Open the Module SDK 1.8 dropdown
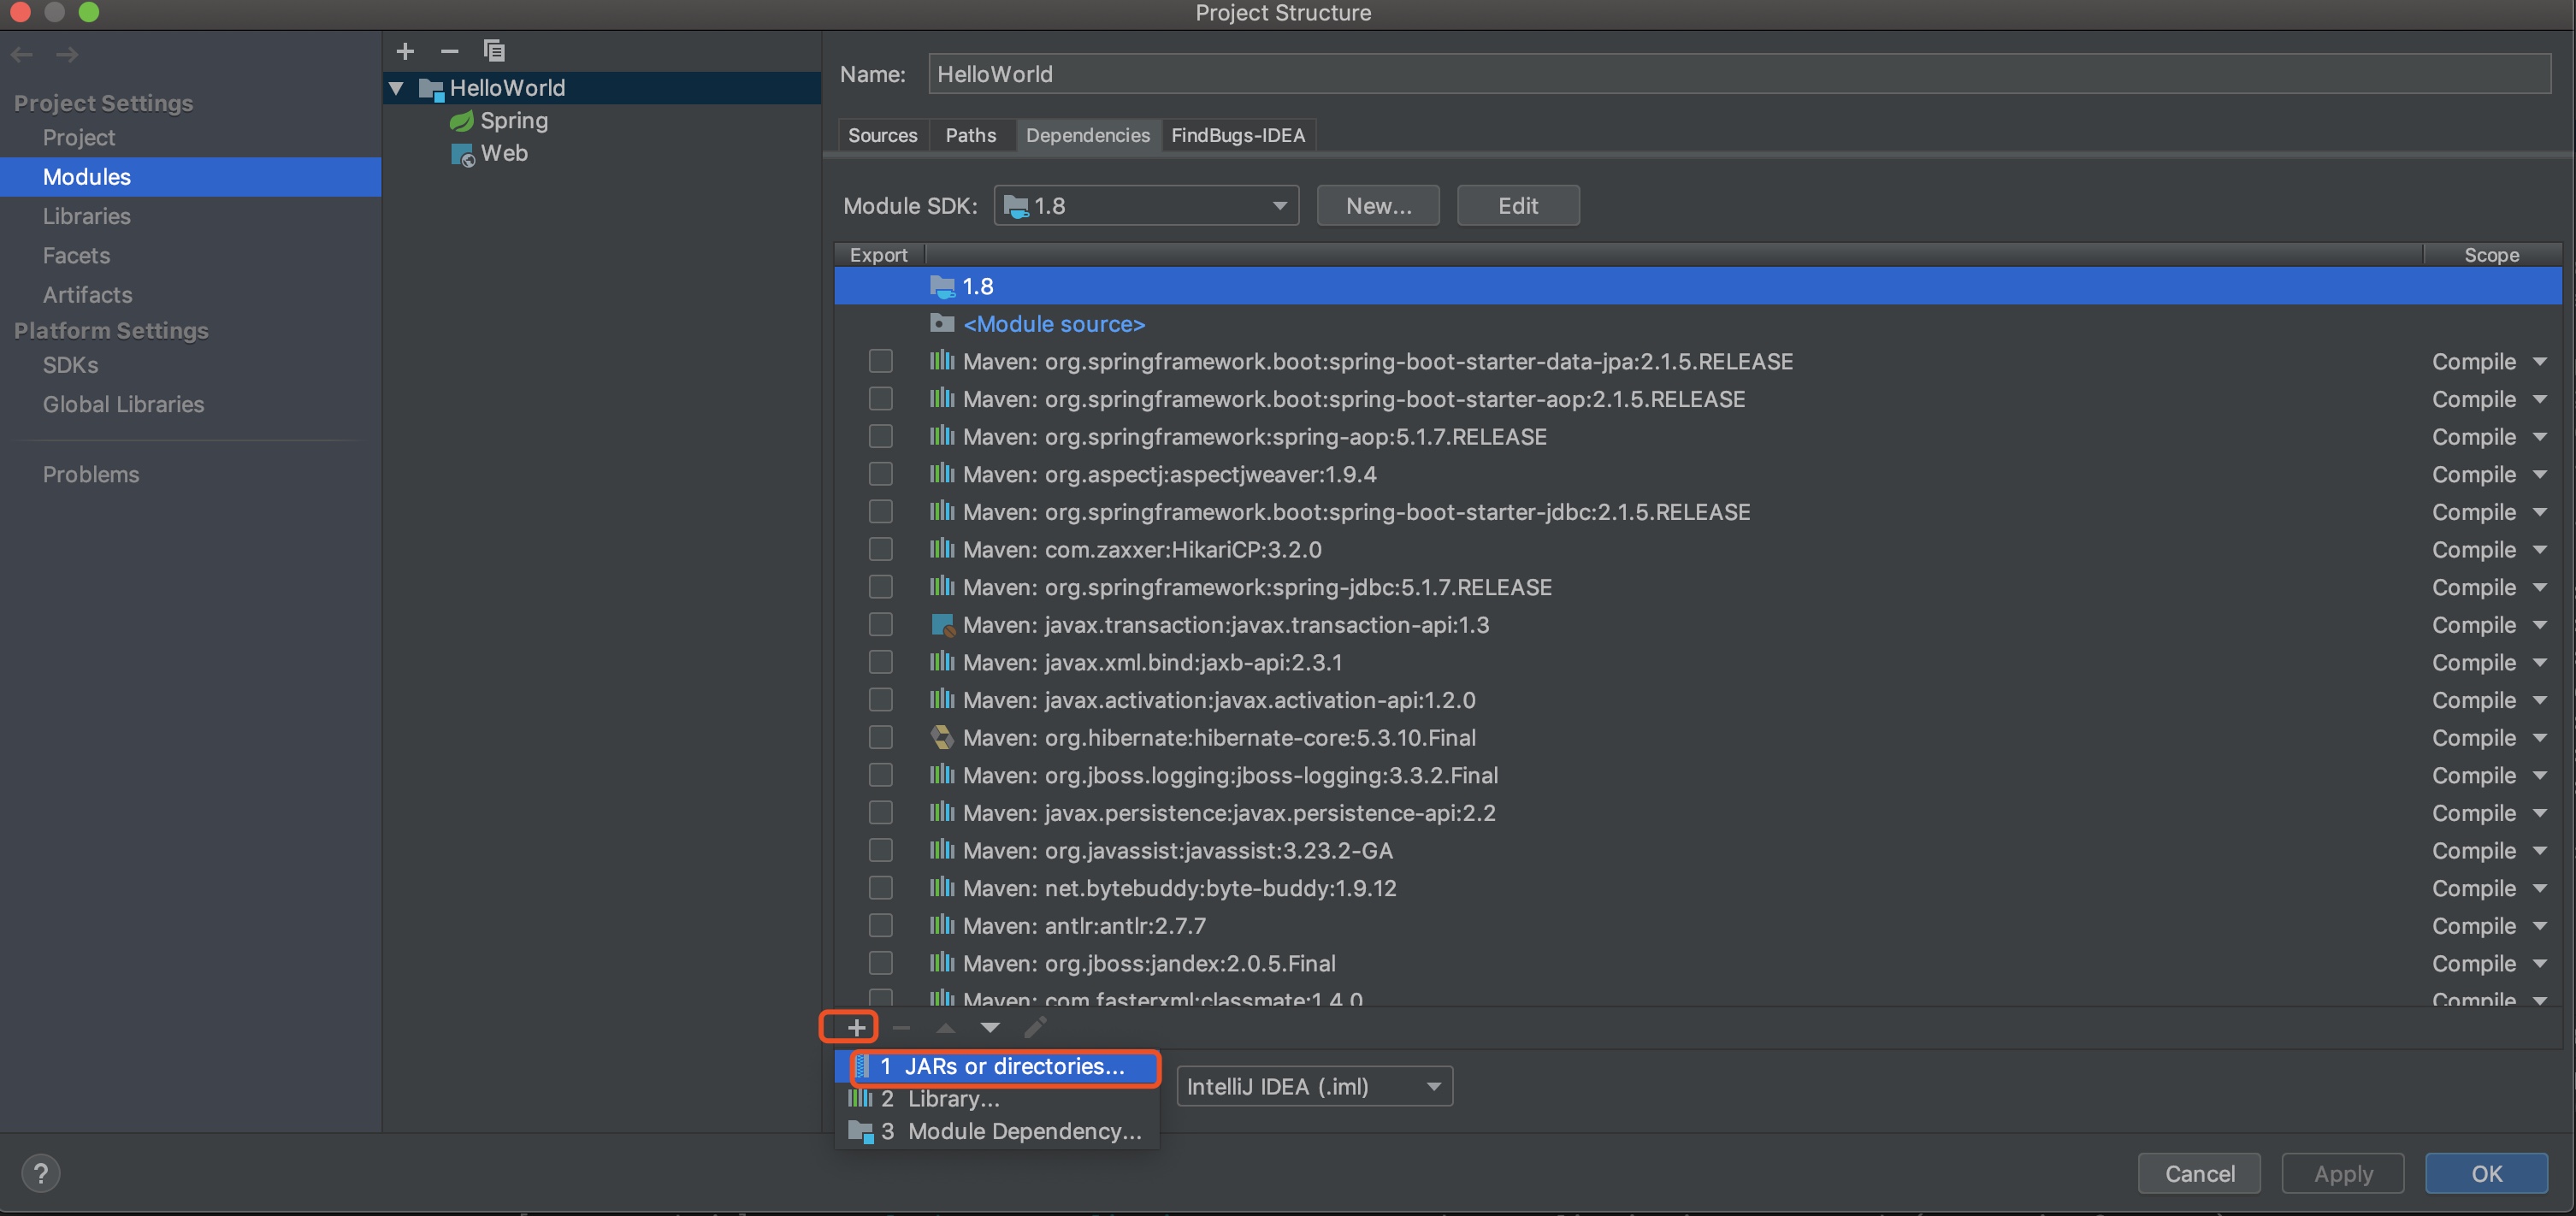The image size is (2576, 1216). (1145, 206)
